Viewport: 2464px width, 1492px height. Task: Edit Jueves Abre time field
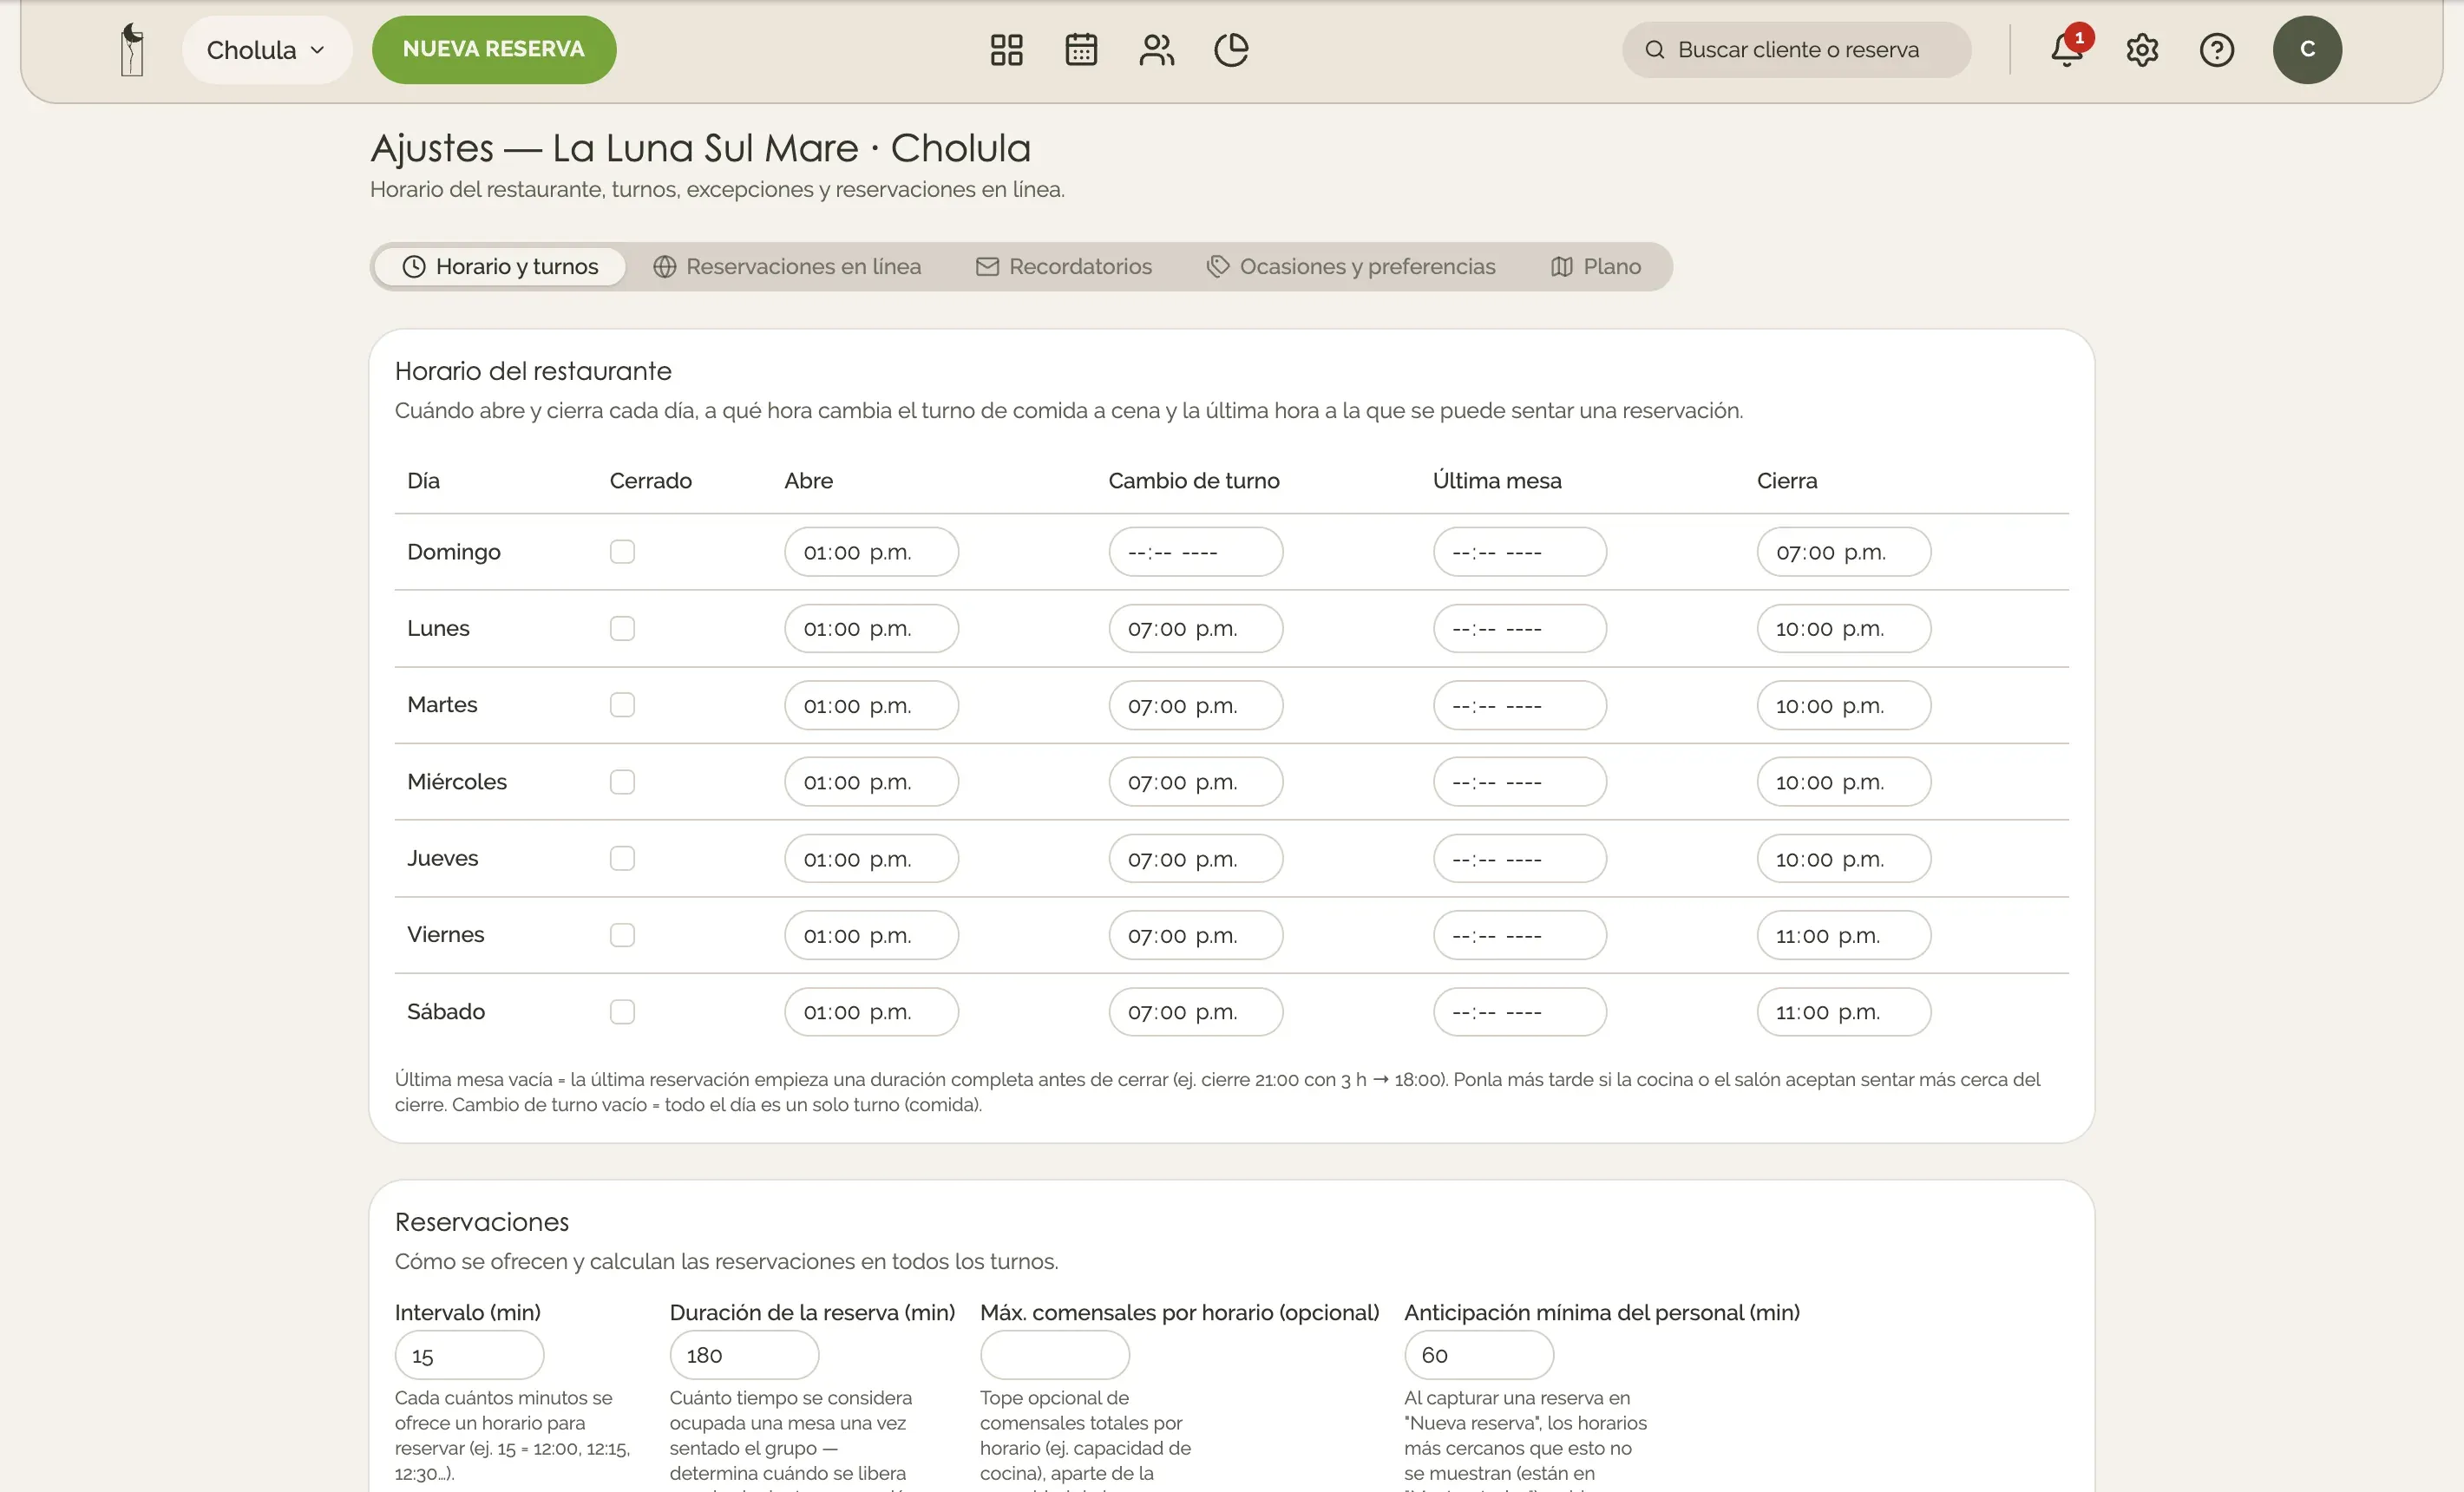coord(871,858)
